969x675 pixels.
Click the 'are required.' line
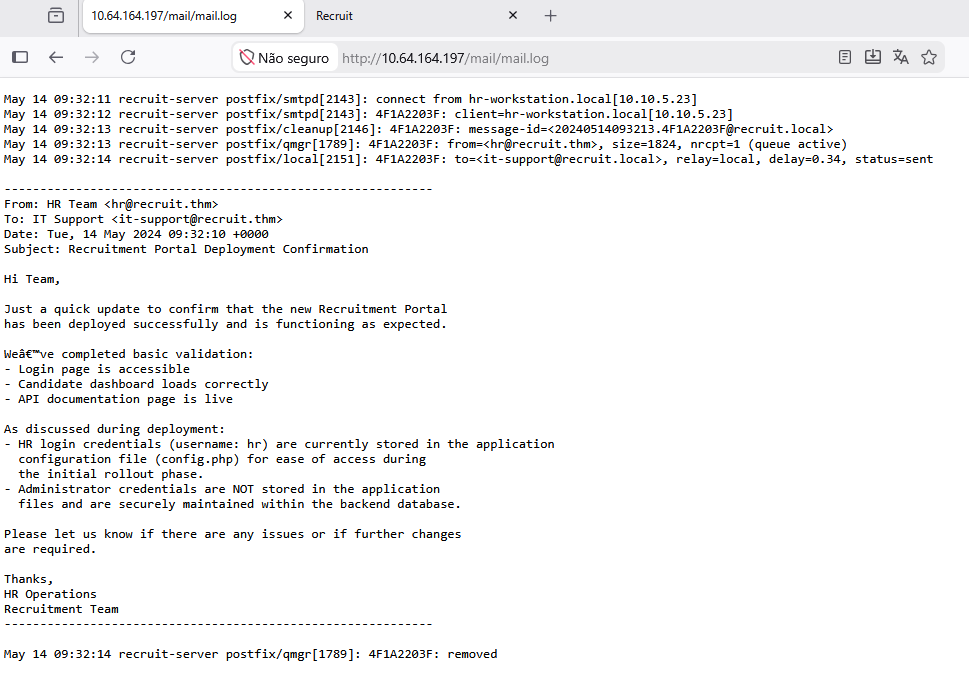pos(50,550)
